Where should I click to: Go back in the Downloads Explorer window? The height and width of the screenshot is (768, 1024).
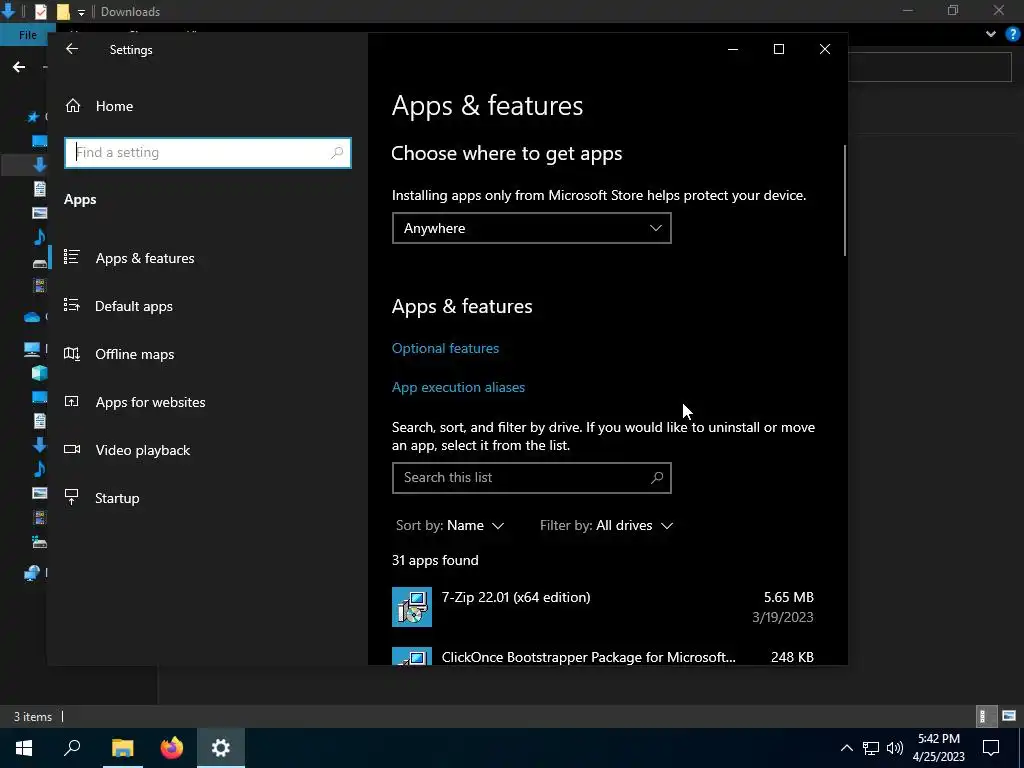[19, 67]
